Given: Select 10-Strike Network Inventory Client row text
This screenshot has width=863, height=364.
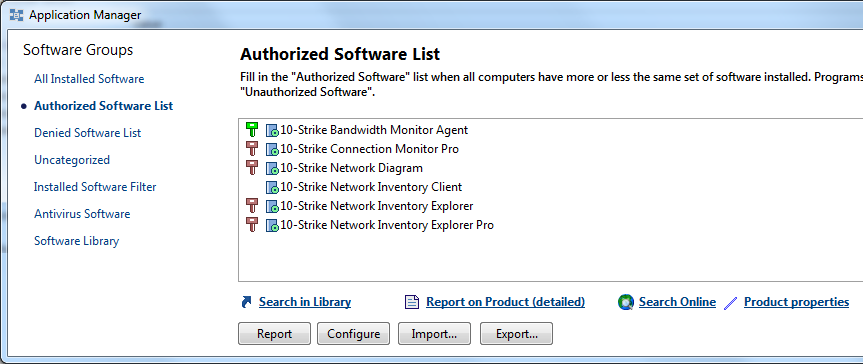Looking at the screenshot, I should coord(371,187).
